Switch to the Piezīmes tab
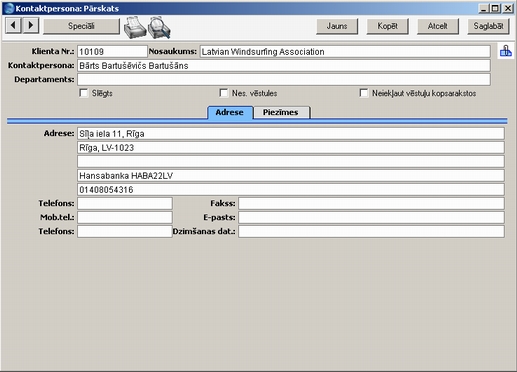517x372 pixels. pyautogui.click(x=281, y=112)
